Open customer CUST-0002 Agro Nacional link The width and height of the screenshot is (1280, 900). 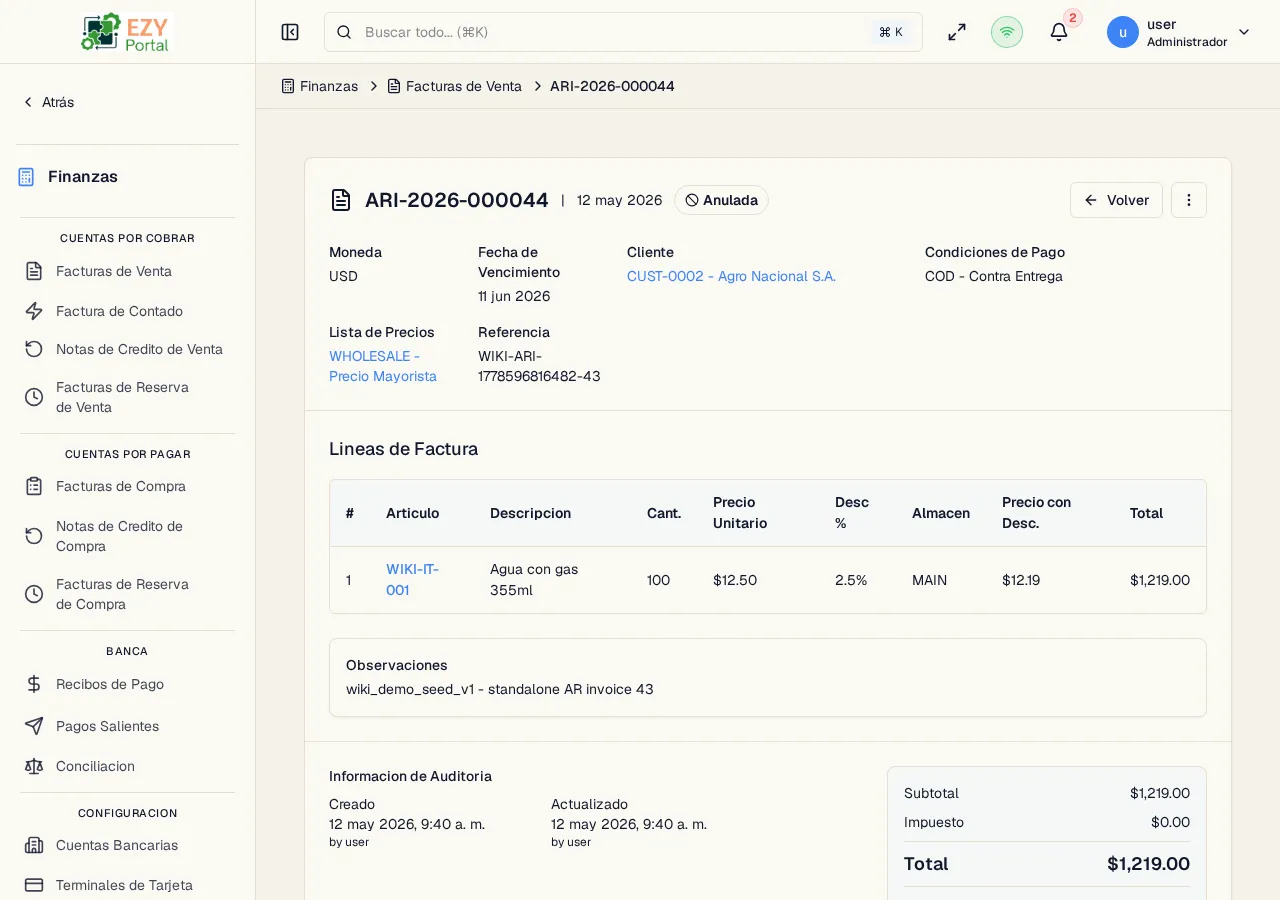tap(731, 276)
